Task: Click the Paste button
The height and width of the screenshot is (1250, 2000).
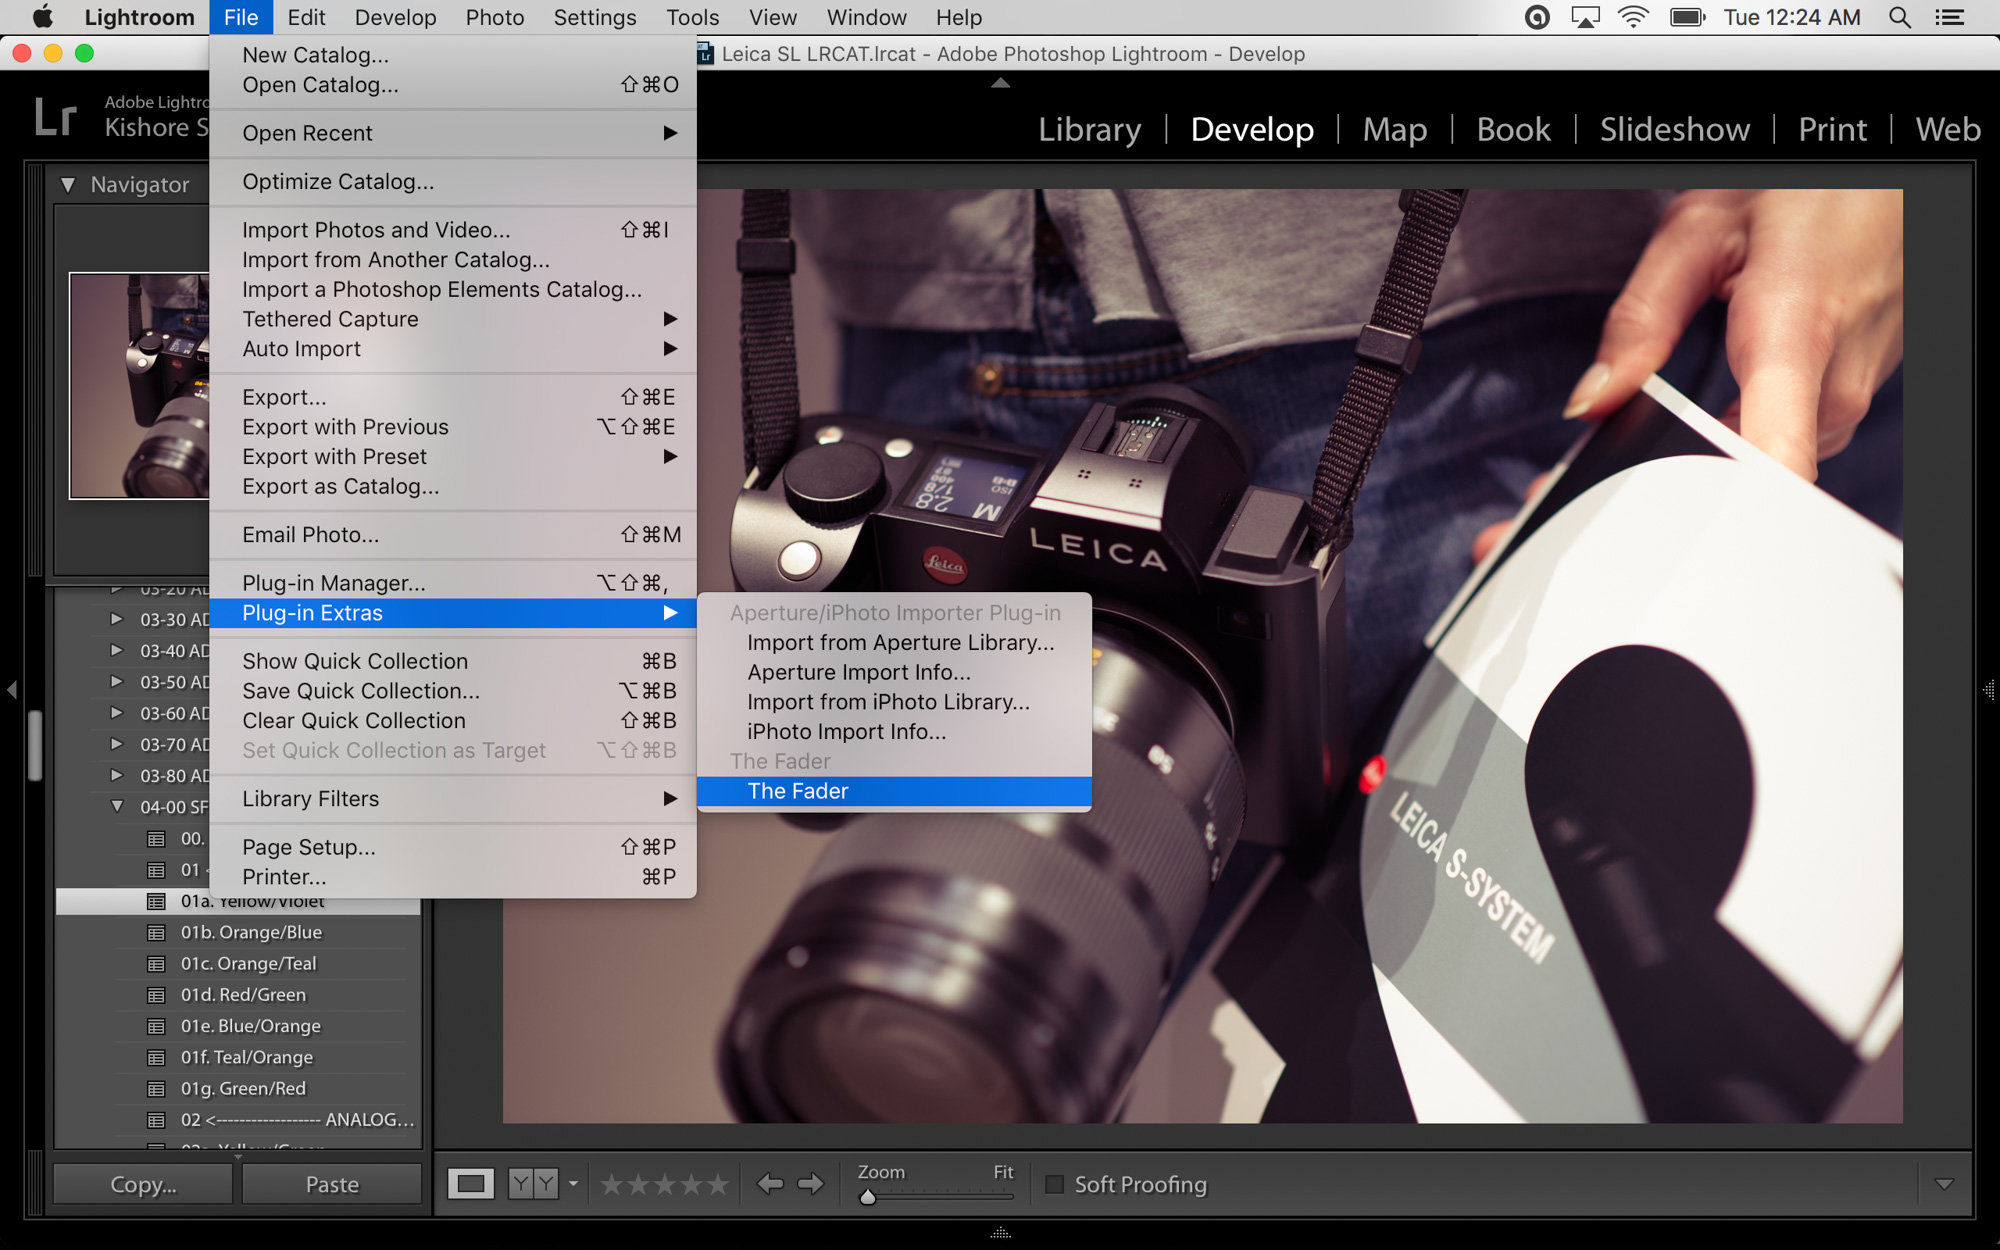Action: click(330, 1183)
